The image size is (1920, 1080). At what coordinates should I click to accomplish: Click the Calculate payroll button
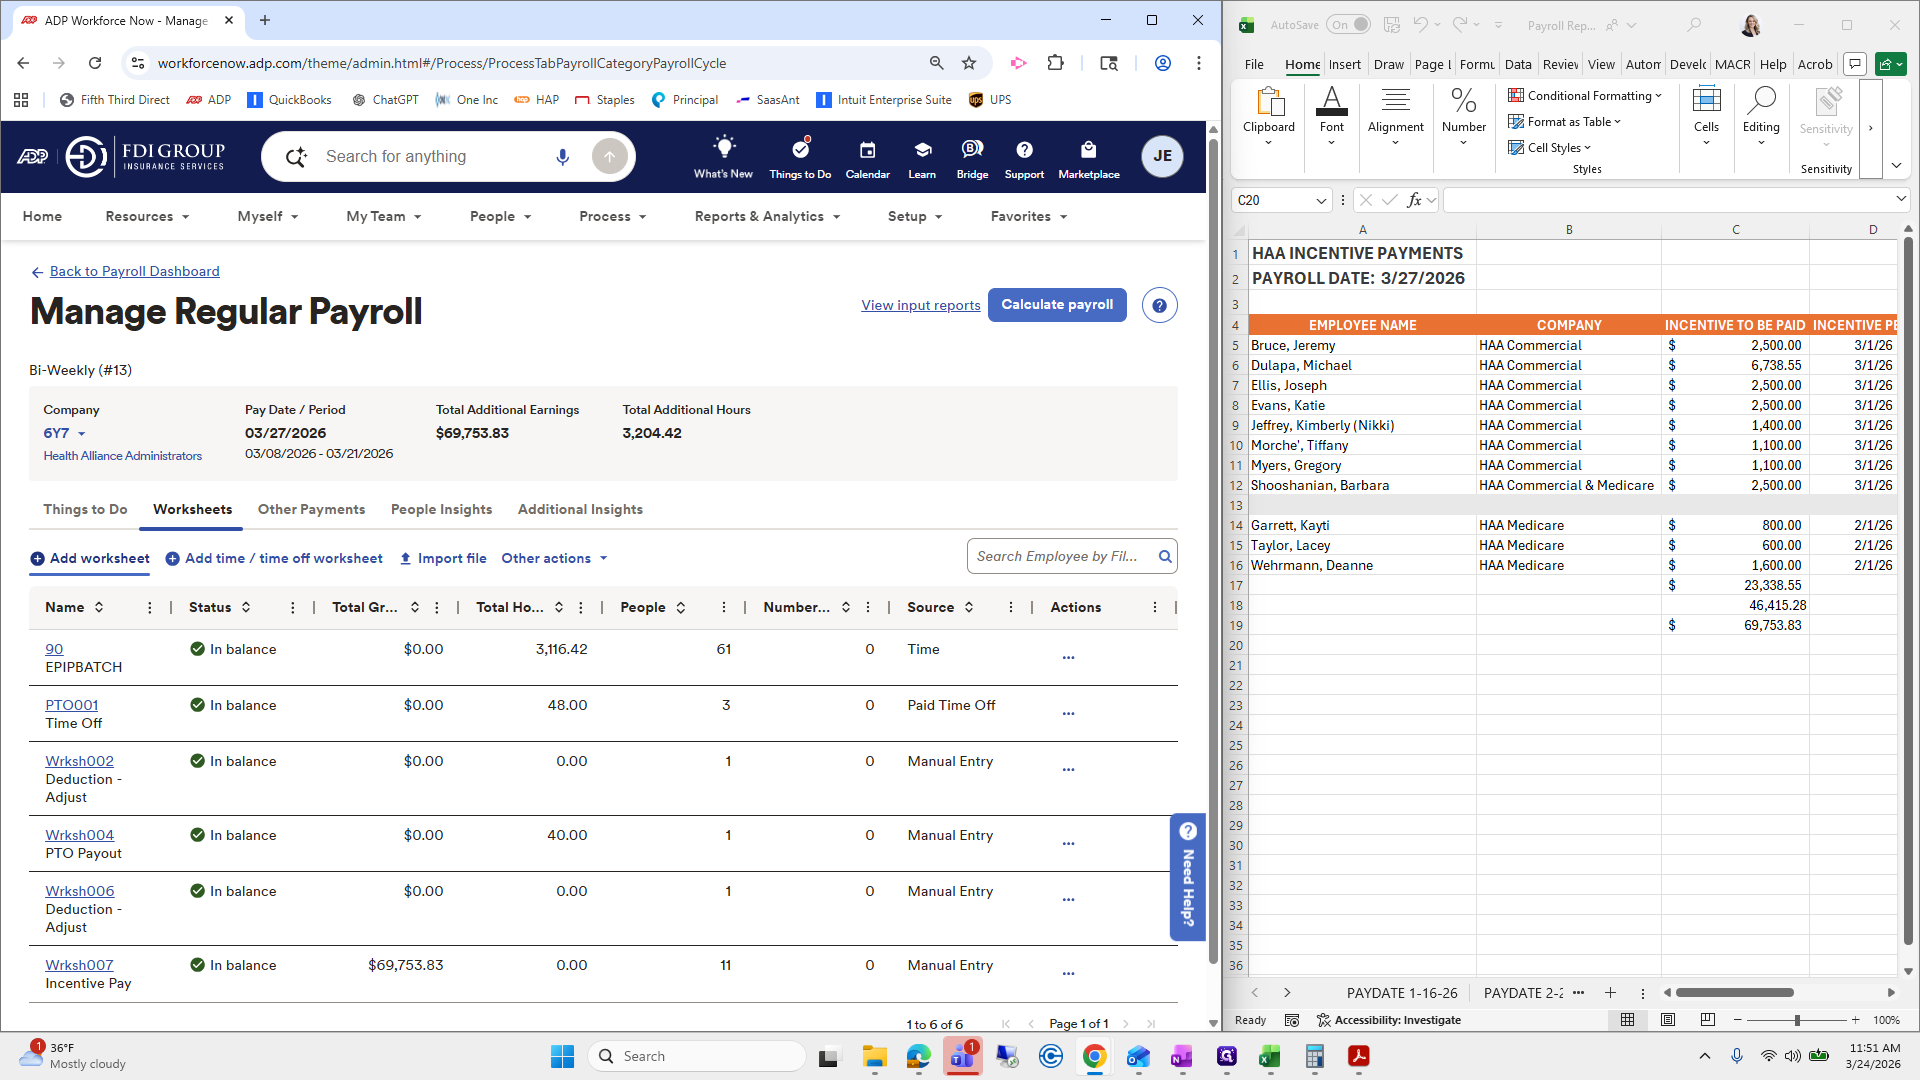coord(1056,305)
